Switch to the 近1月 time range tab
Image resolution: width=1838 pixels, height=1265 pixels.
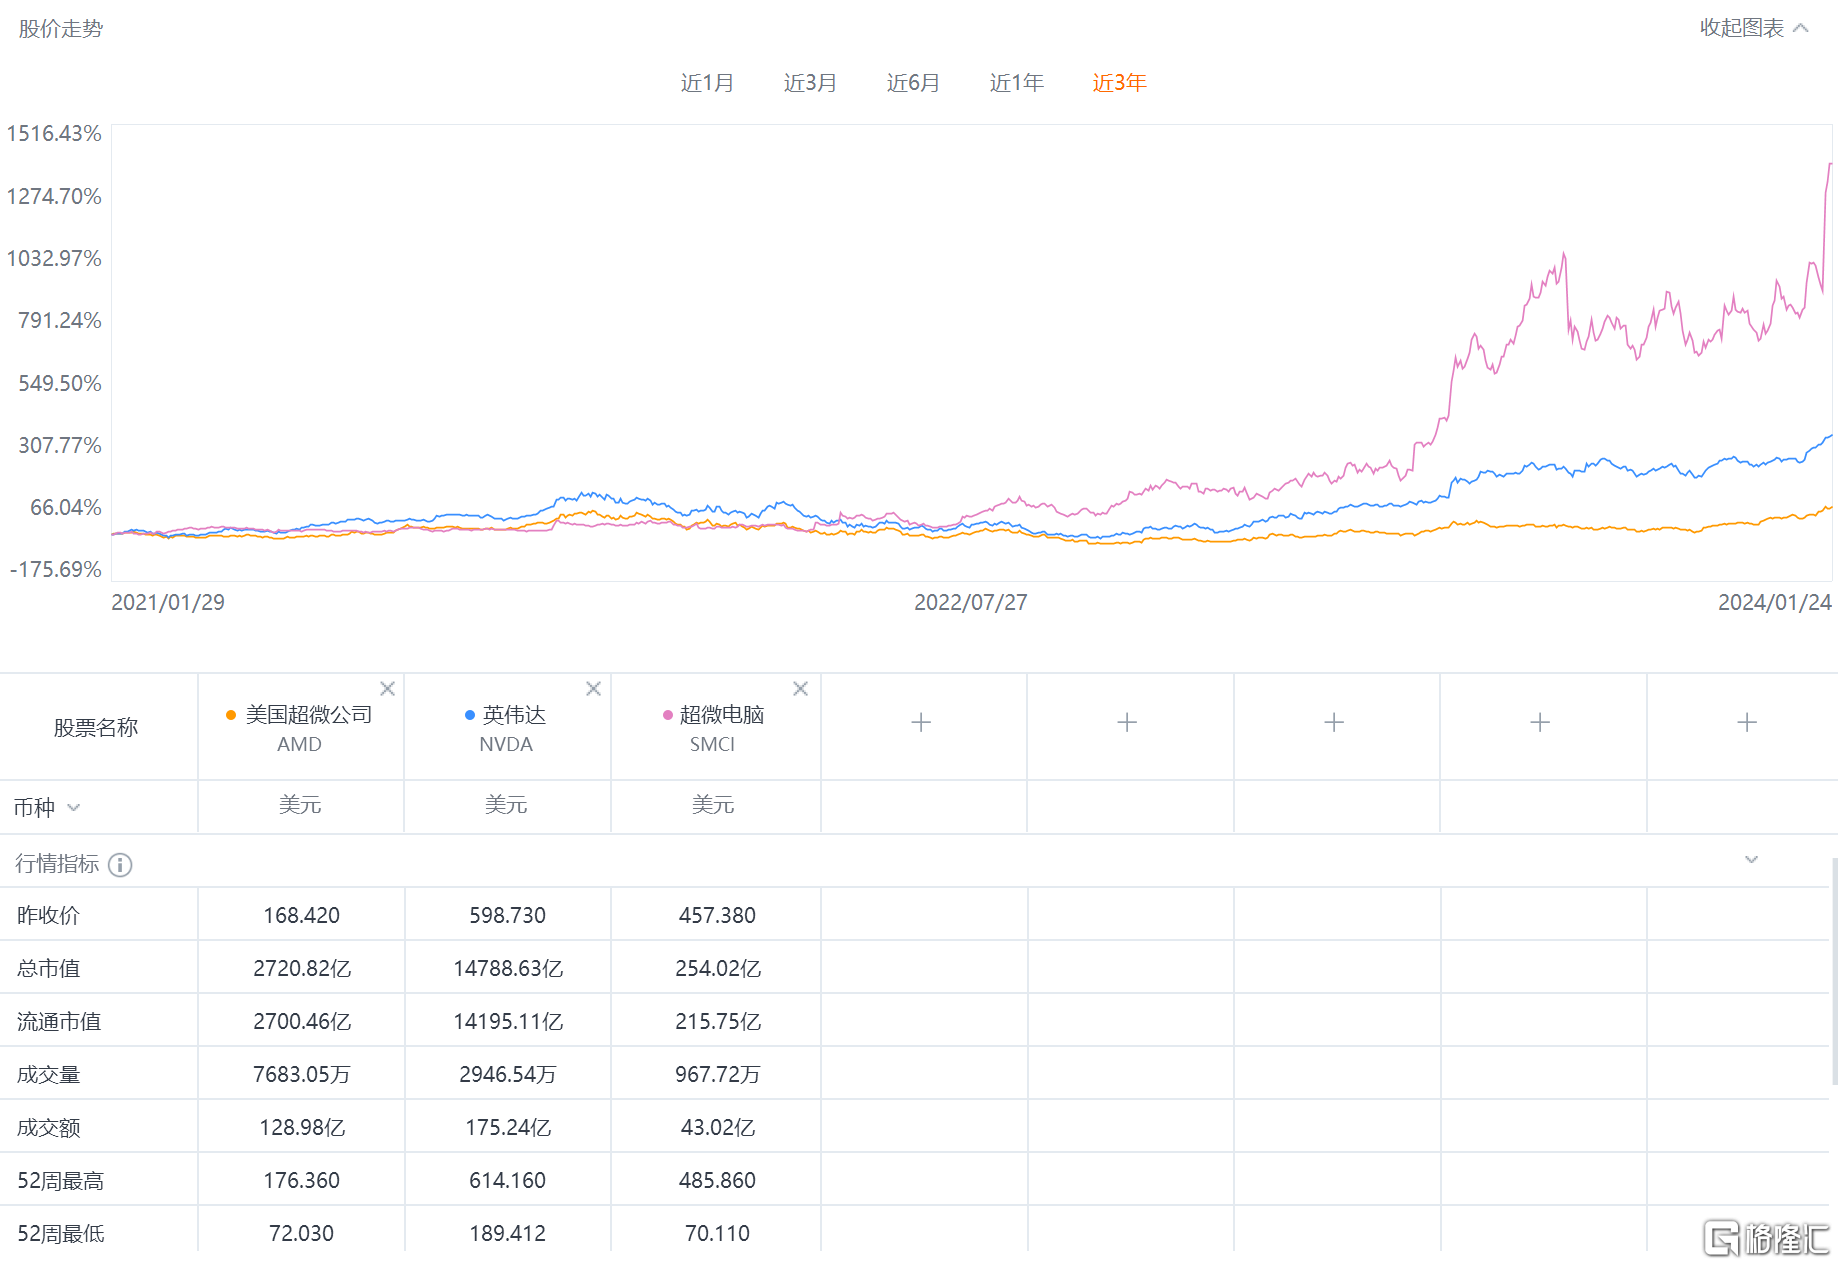(x=708, y=83)
